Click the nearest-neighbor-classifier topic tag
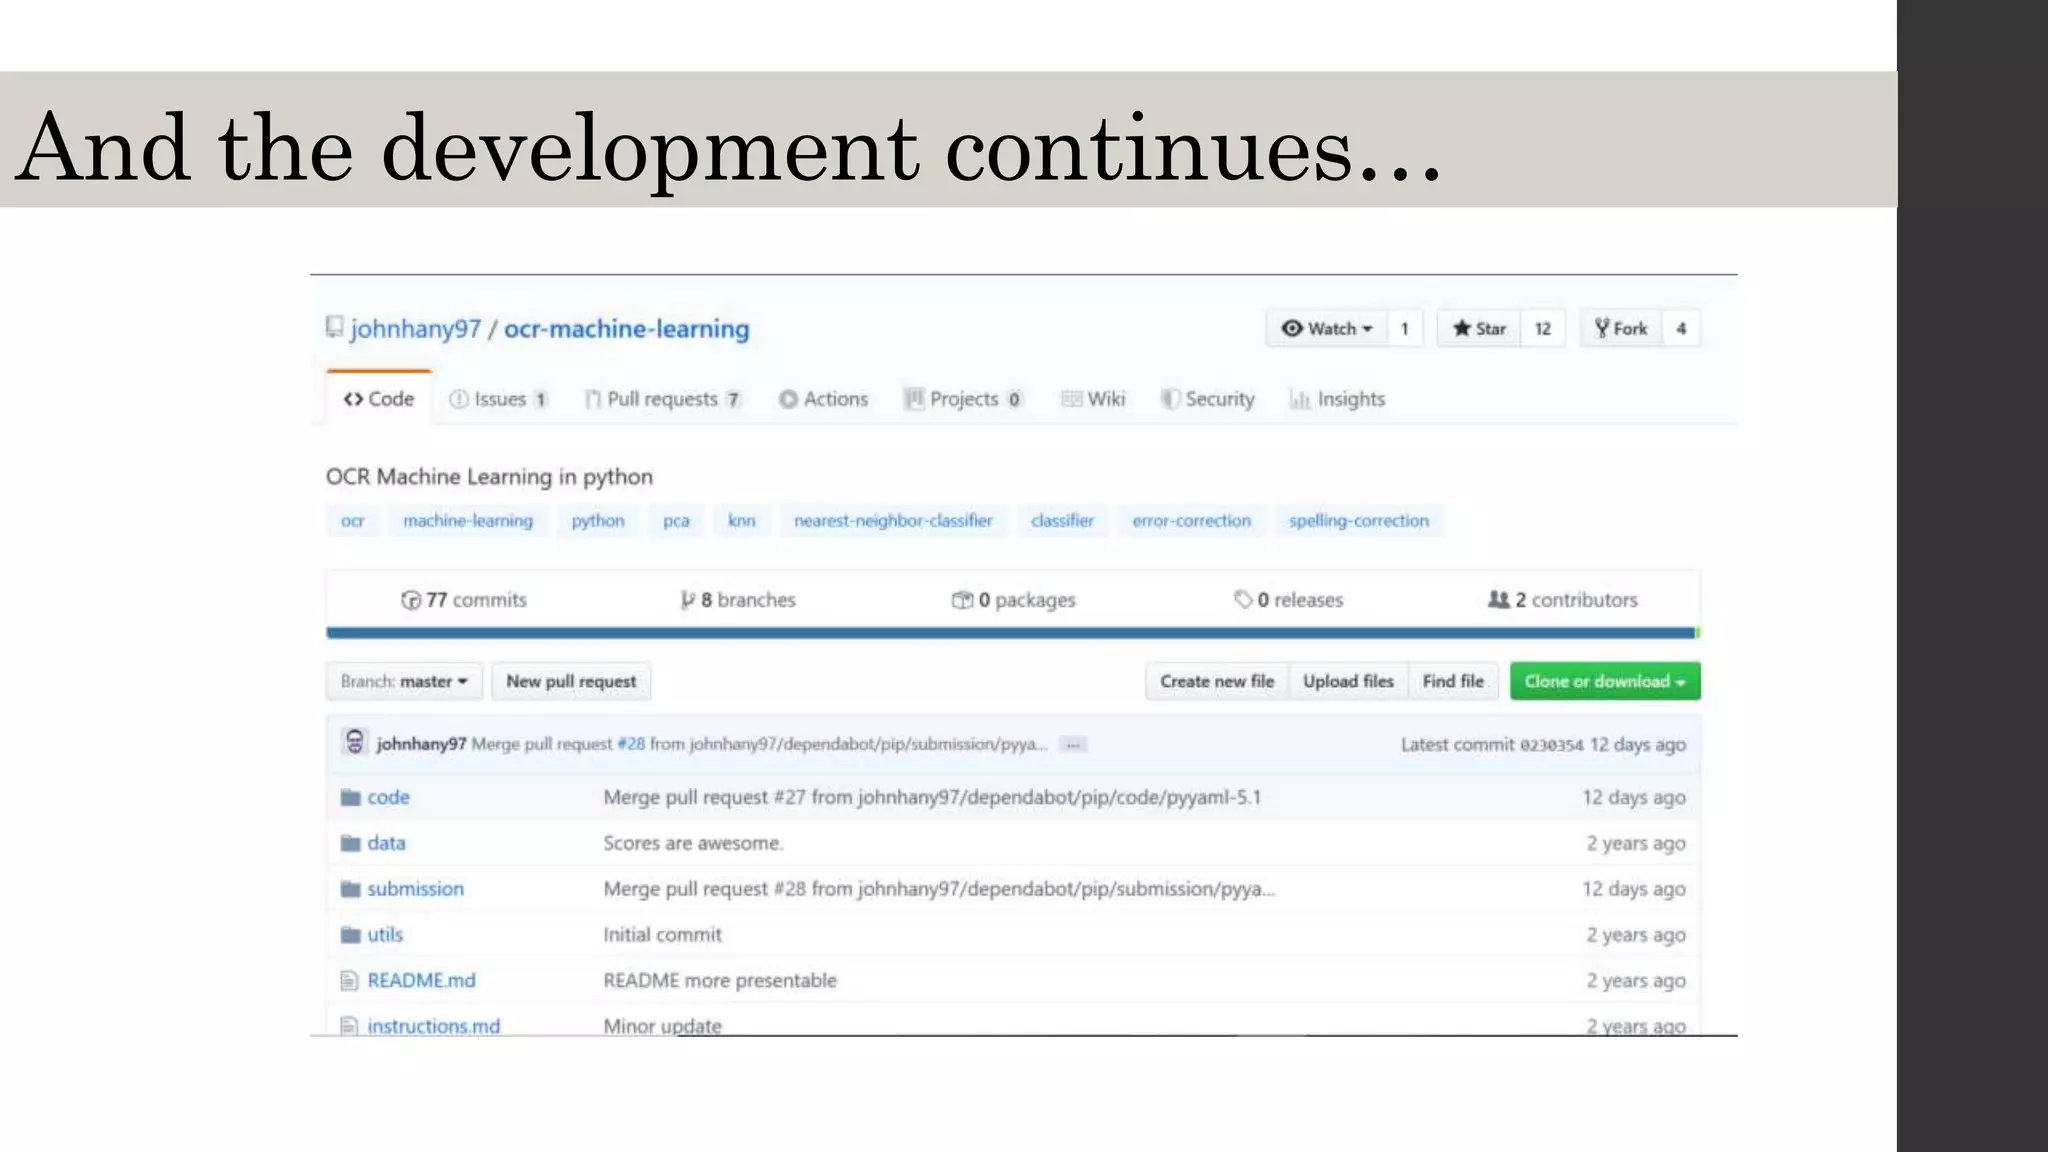2048x1152 pixels. click(893, 521)
